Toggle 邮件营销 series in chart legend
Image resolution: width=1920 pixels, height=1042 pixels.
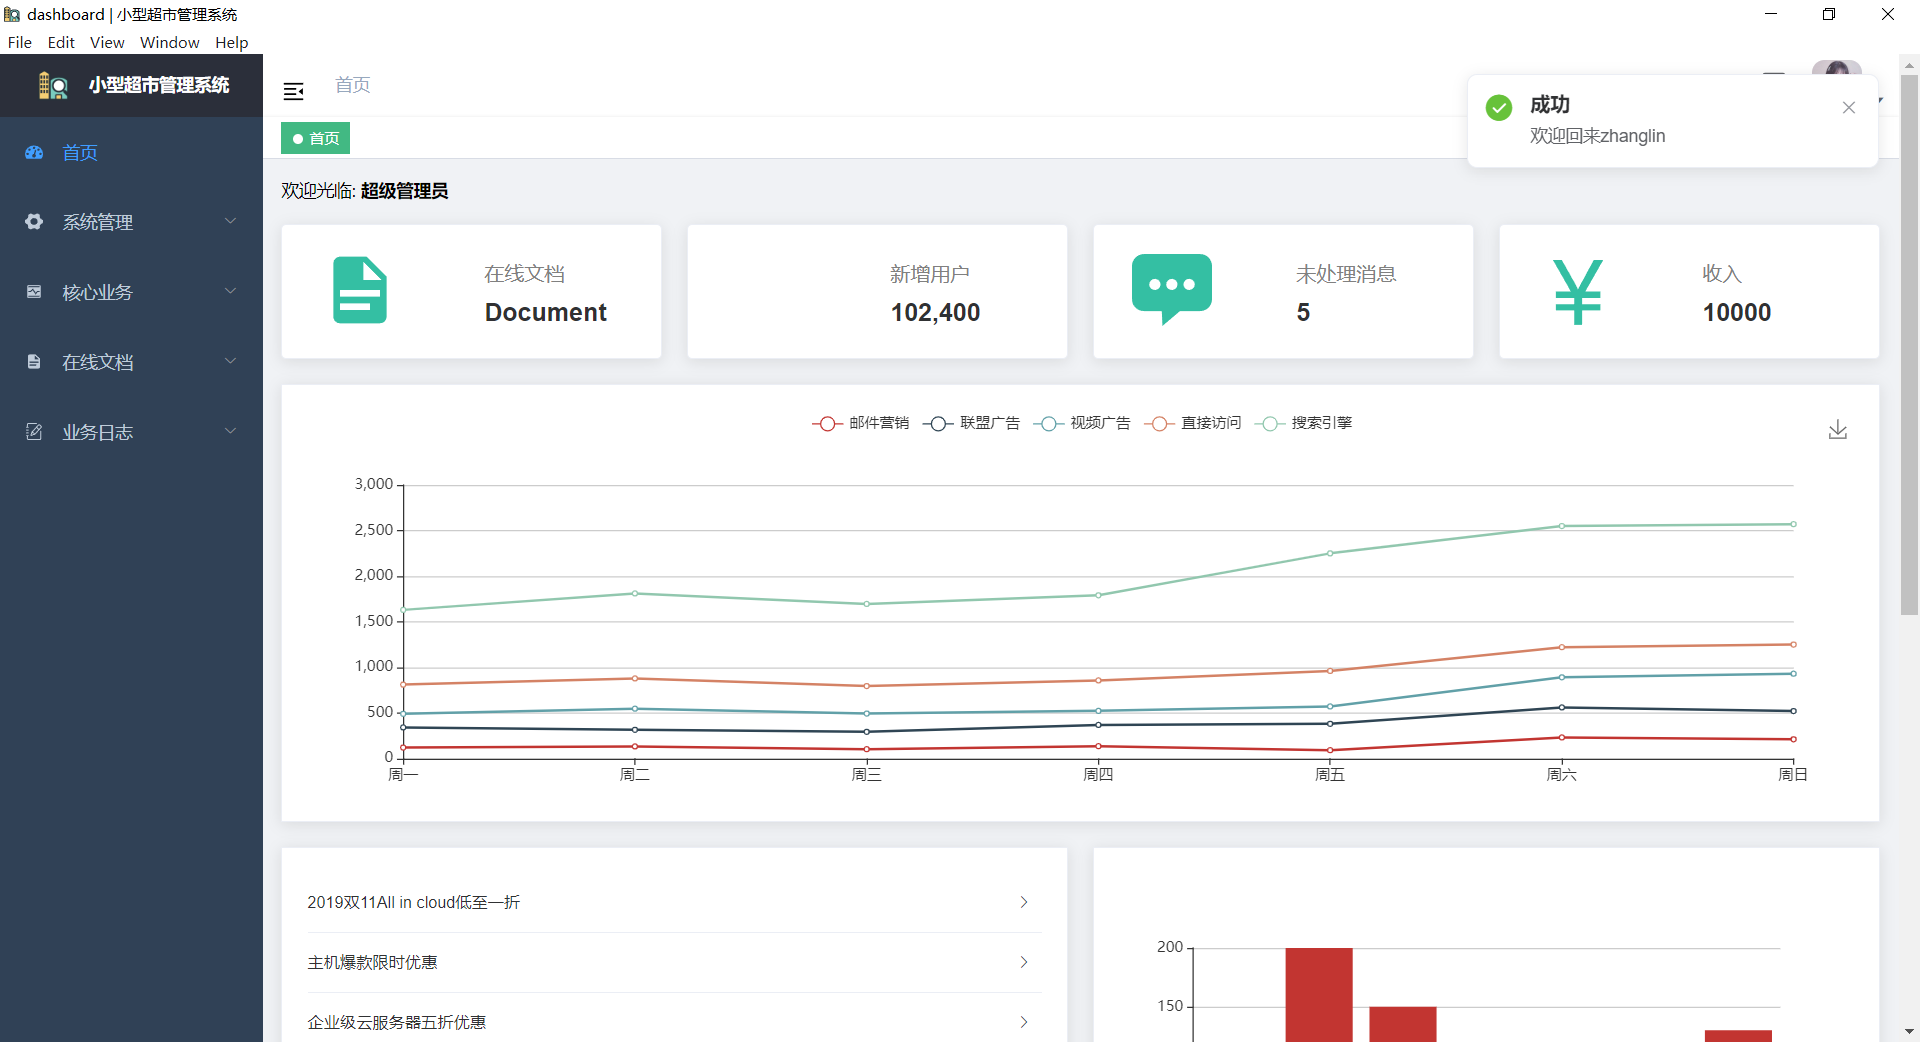click(x=861, y=424)
